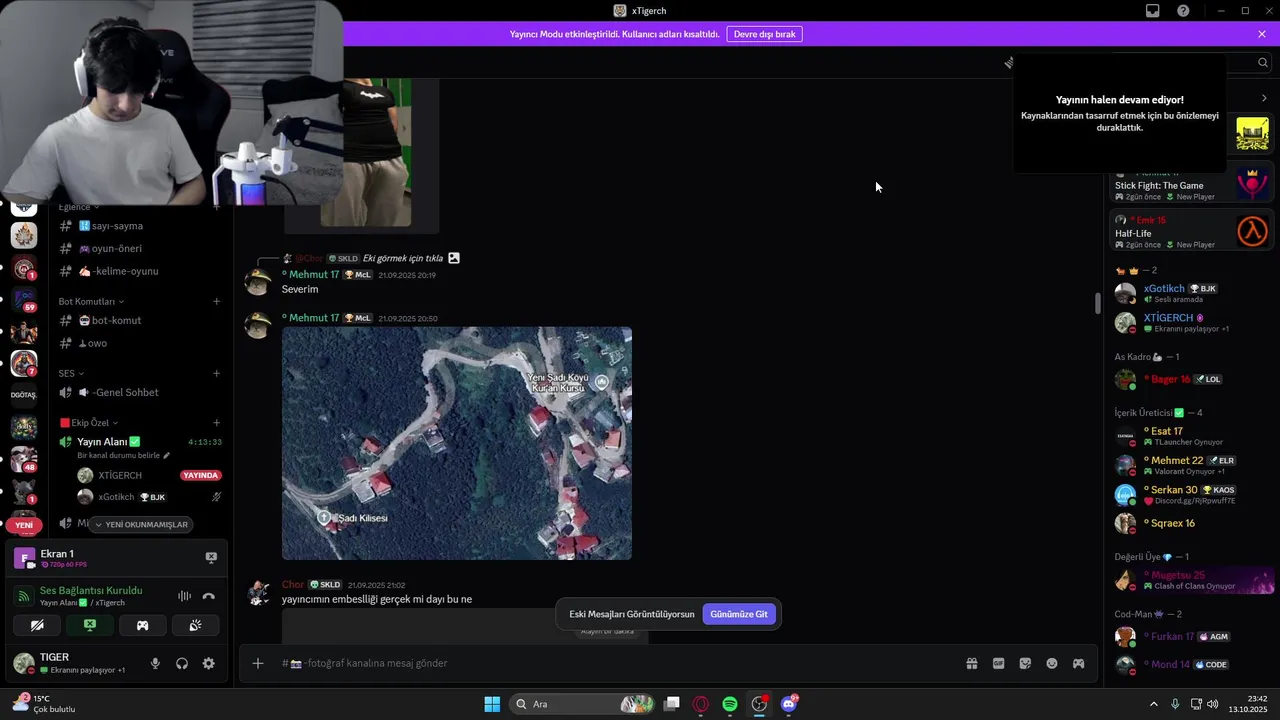
Task: Open the Half-Life activity card
Action: coord(1192,232)
